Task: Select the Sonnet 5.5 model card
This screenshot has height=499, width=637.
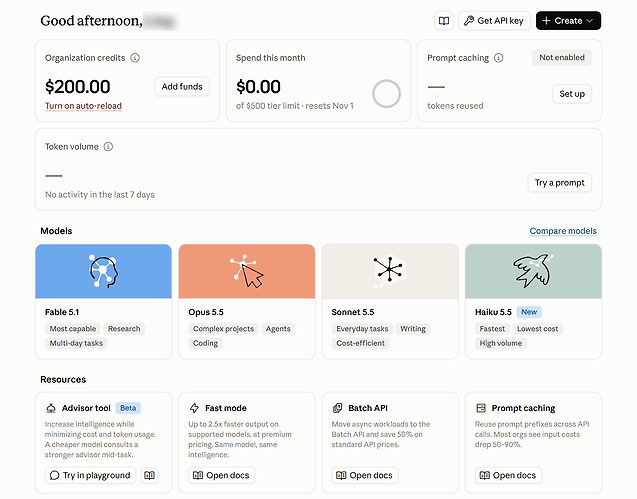Action: pos(390,302)
